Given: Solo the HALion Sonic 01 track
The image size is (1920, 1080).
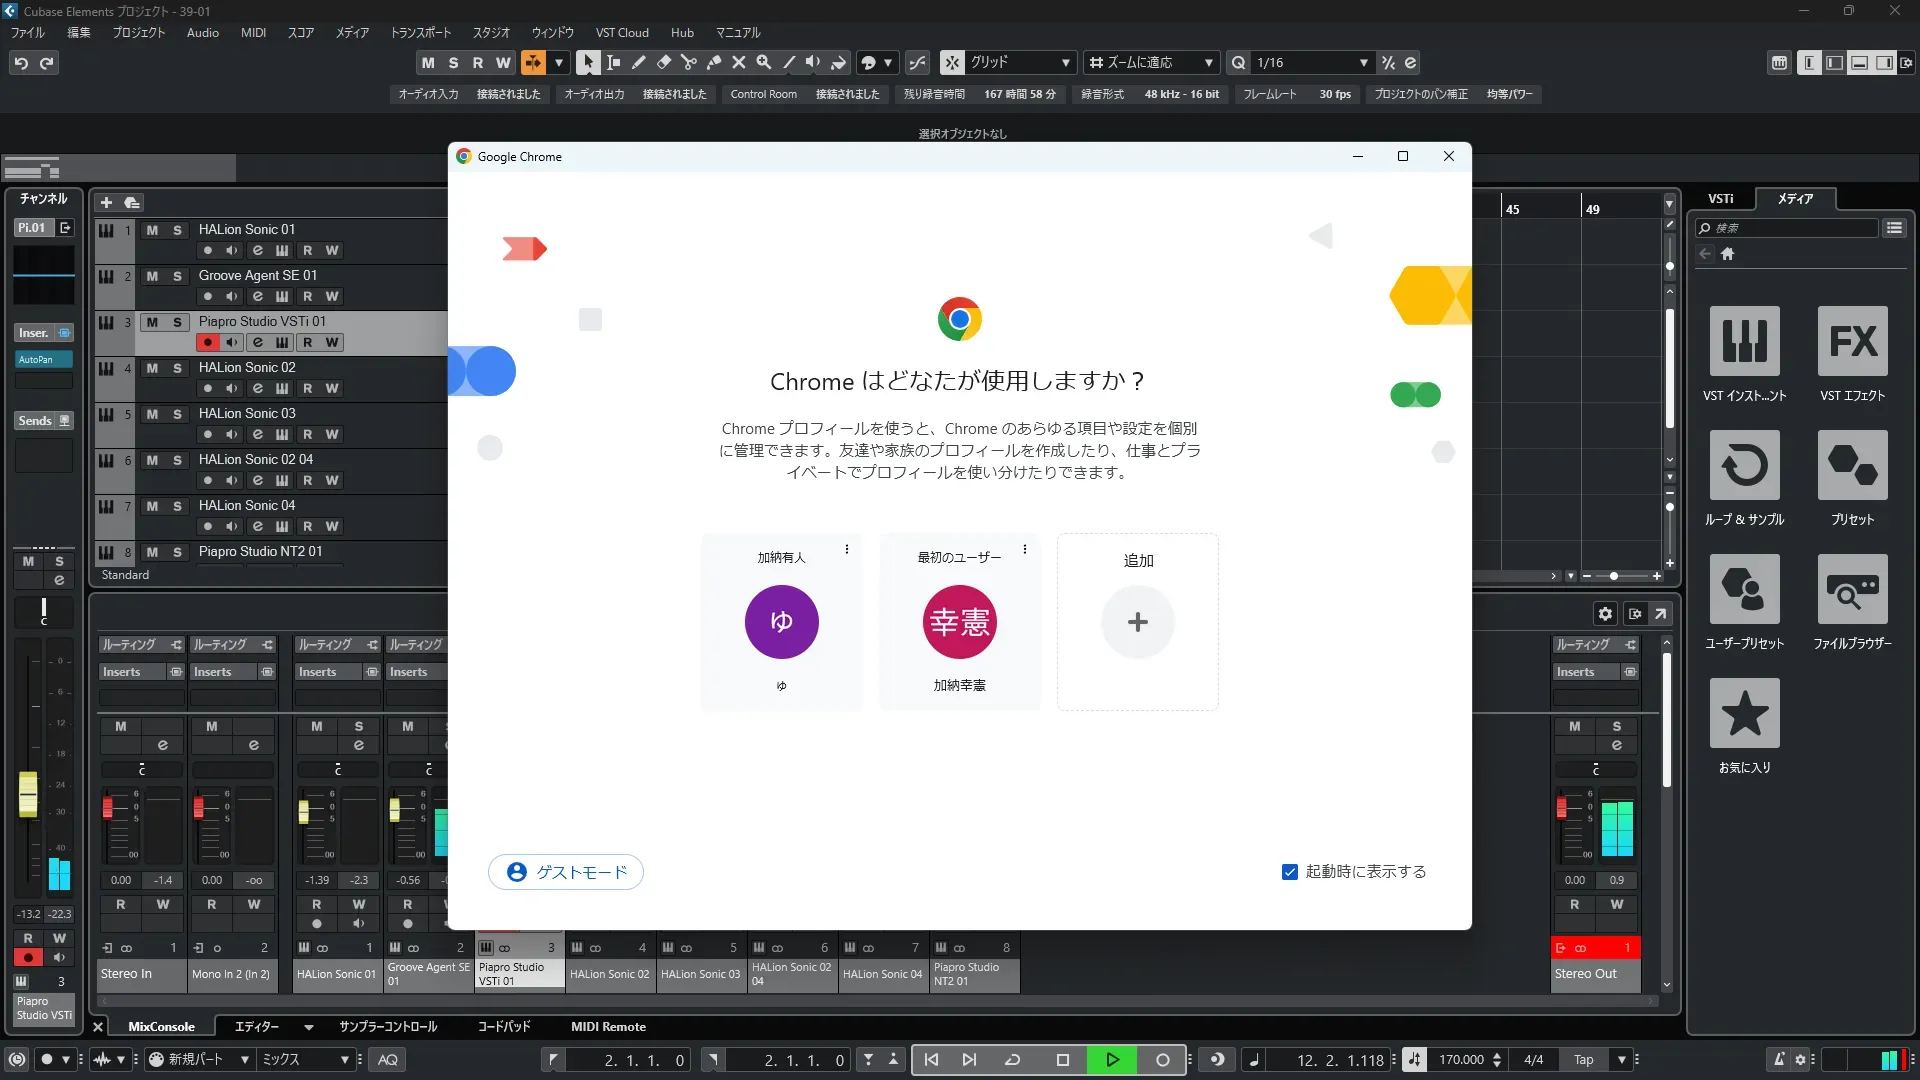Looking at the screenshot, I should (177, 230).
